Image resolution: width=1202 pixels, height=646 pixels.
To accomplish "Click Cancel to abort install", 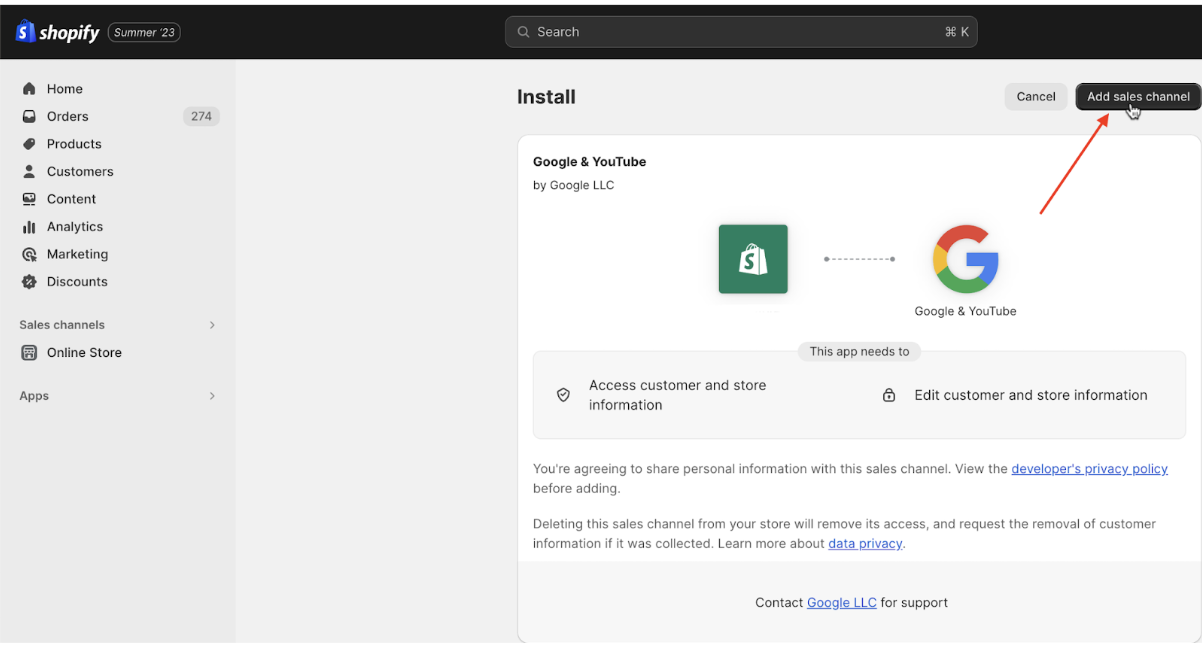I will [1036, 97].
